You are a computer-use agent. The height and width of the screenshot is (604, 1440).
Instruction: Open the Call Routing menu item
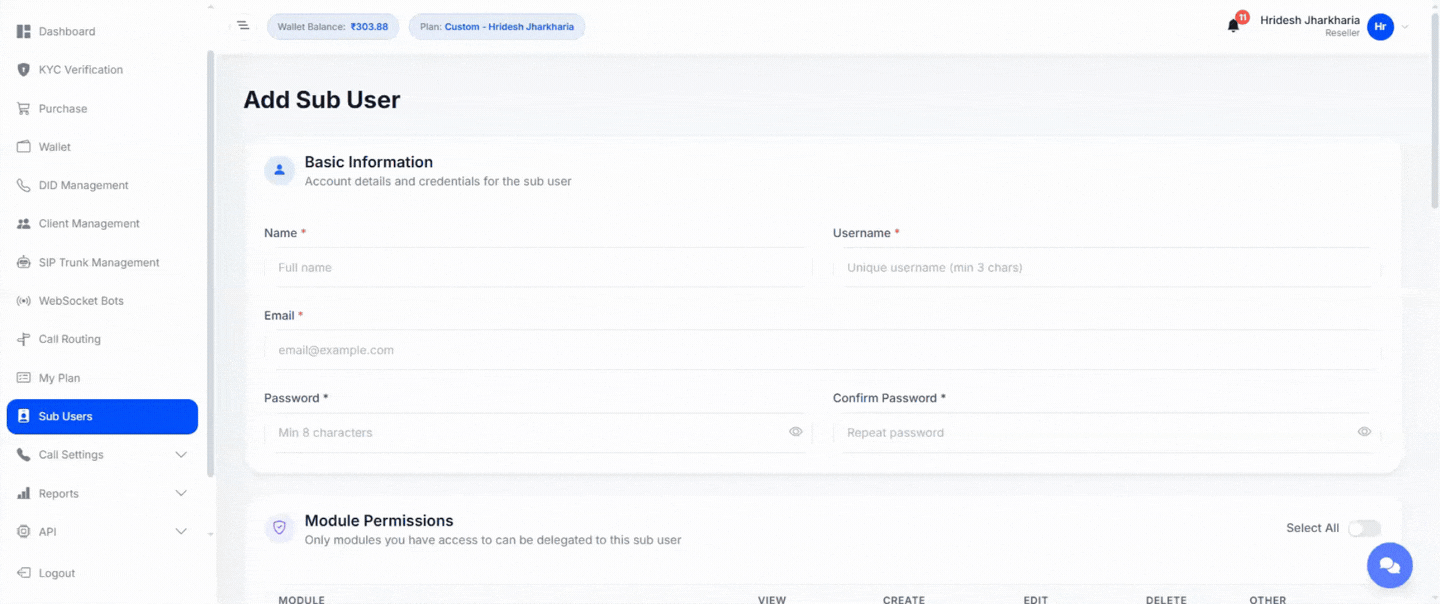[x=102, y=340]
